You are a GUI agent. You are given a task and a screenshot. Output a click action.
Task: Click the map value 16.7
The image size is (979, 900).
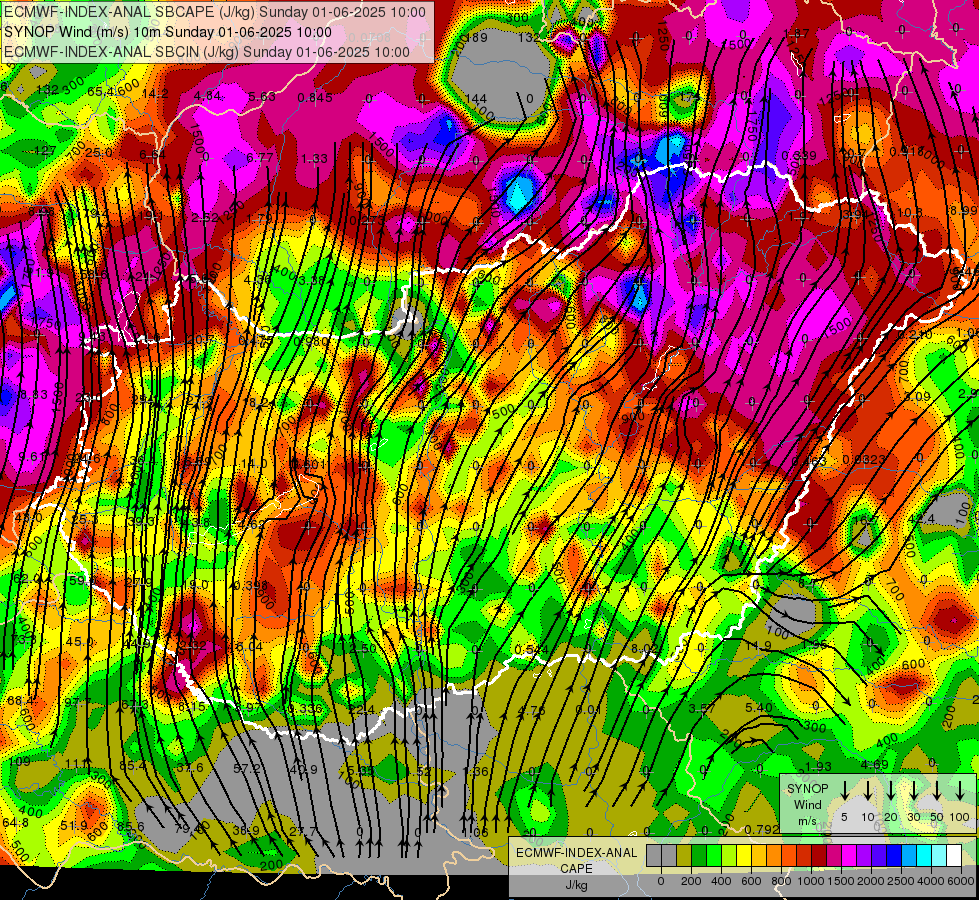(x=865, y=520)
